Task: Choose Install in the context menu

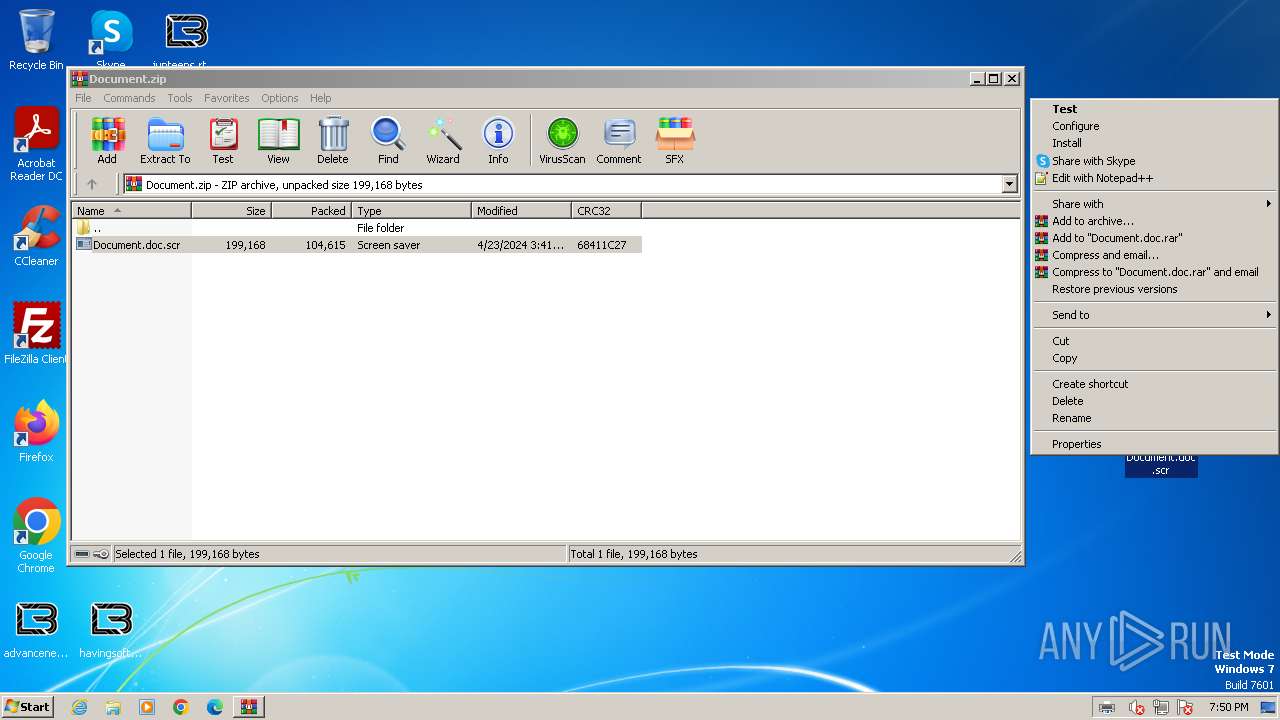Action: 1154,143
